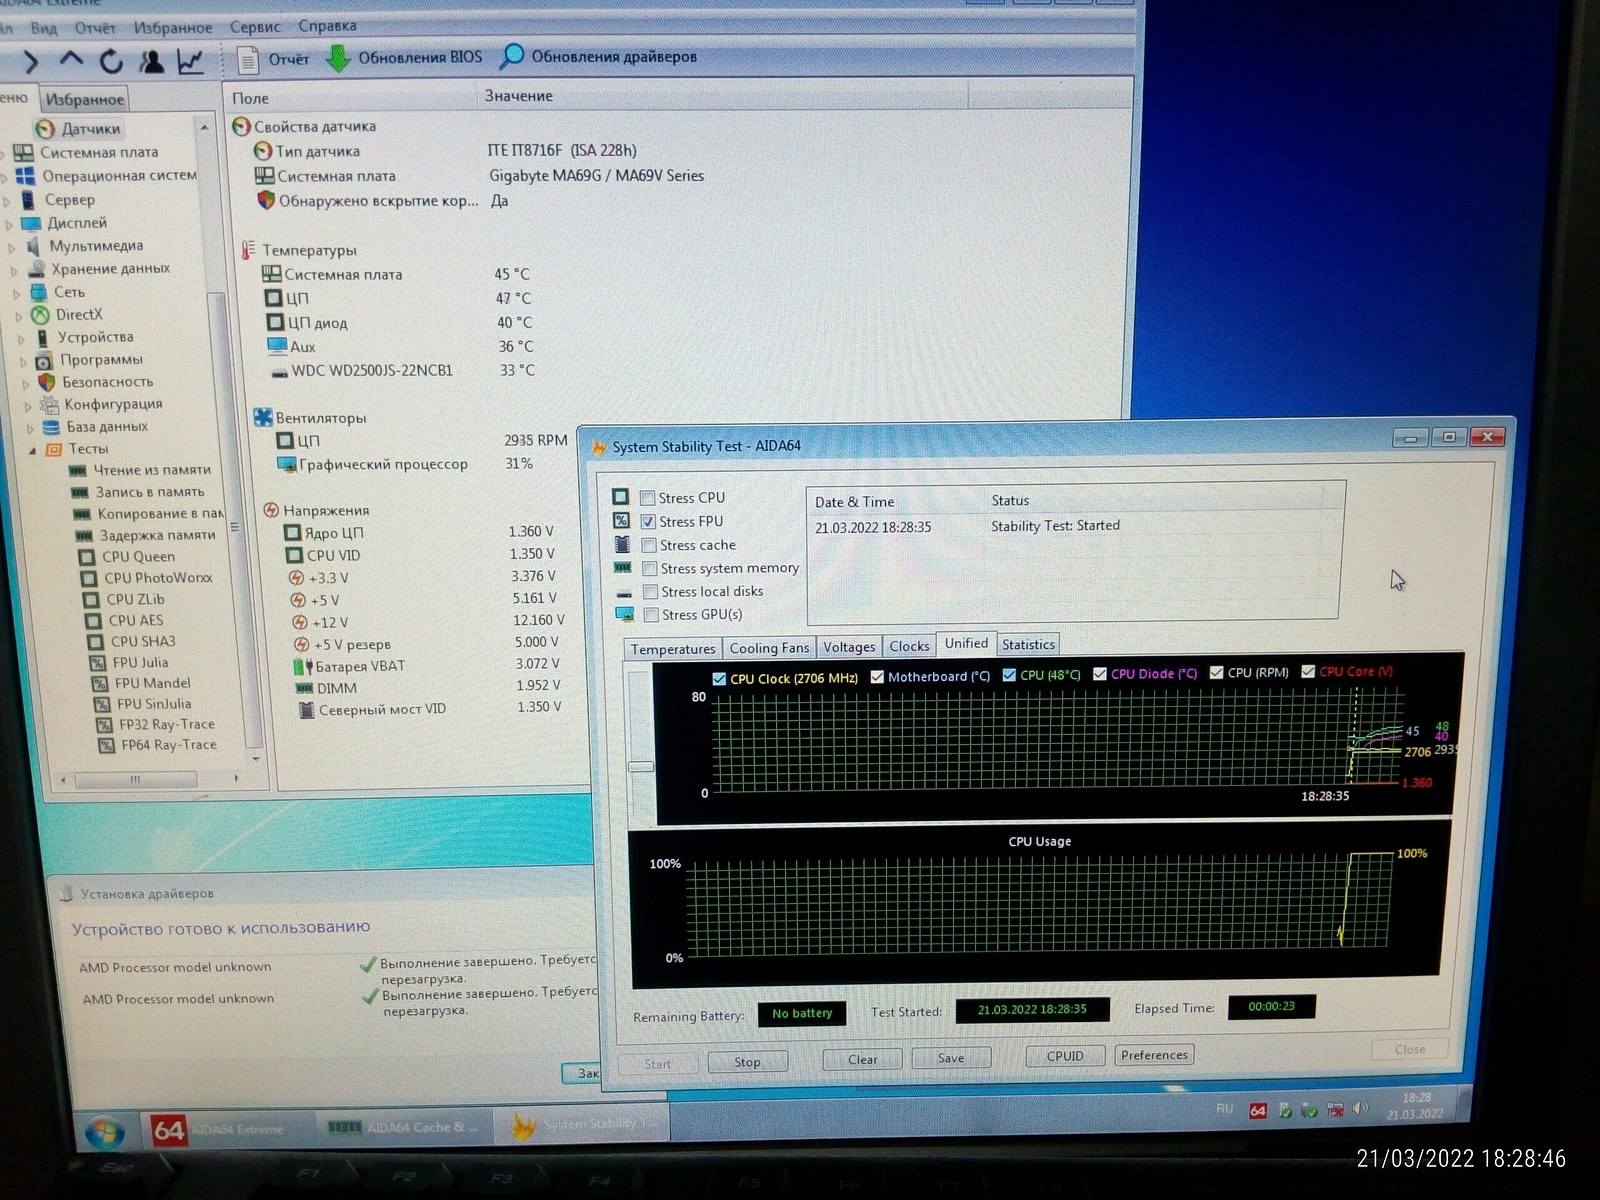Enable the Stress CPU checkbox

(x=648, y=498)
